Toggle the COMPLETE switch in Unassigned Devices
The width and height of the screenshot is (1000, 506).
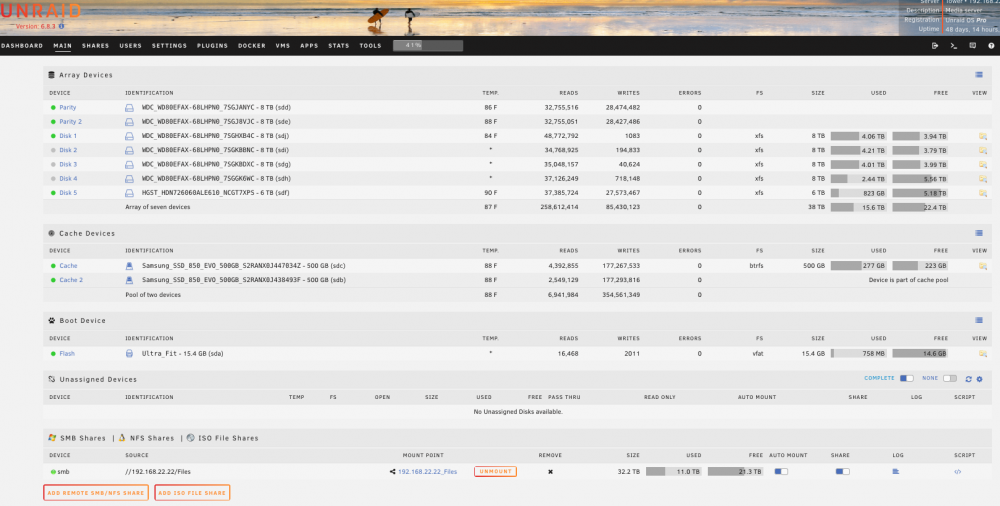(906, 378)
